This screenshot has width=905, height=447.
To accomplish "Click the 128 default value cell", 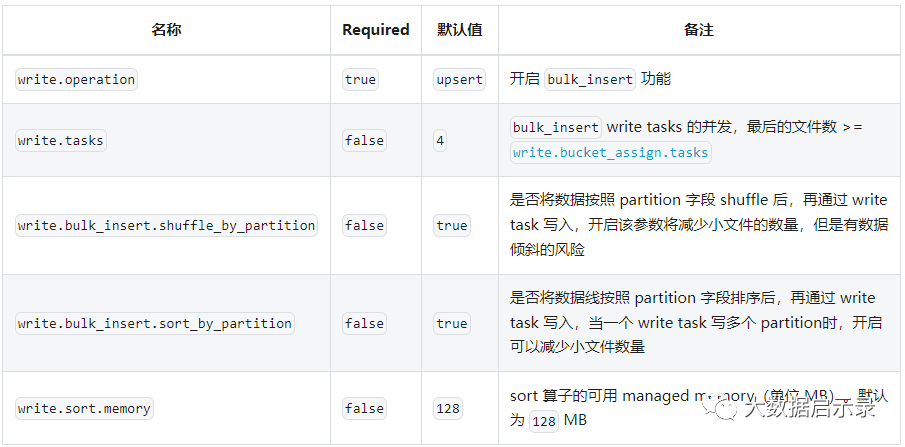I will click(x=448, y=408).
